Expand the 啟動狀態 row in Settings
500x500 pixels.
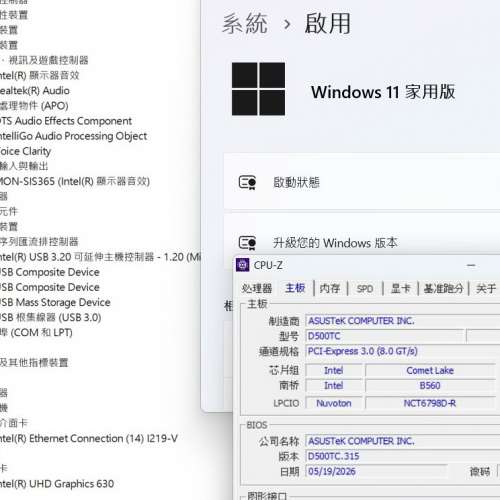pos(362,182)
